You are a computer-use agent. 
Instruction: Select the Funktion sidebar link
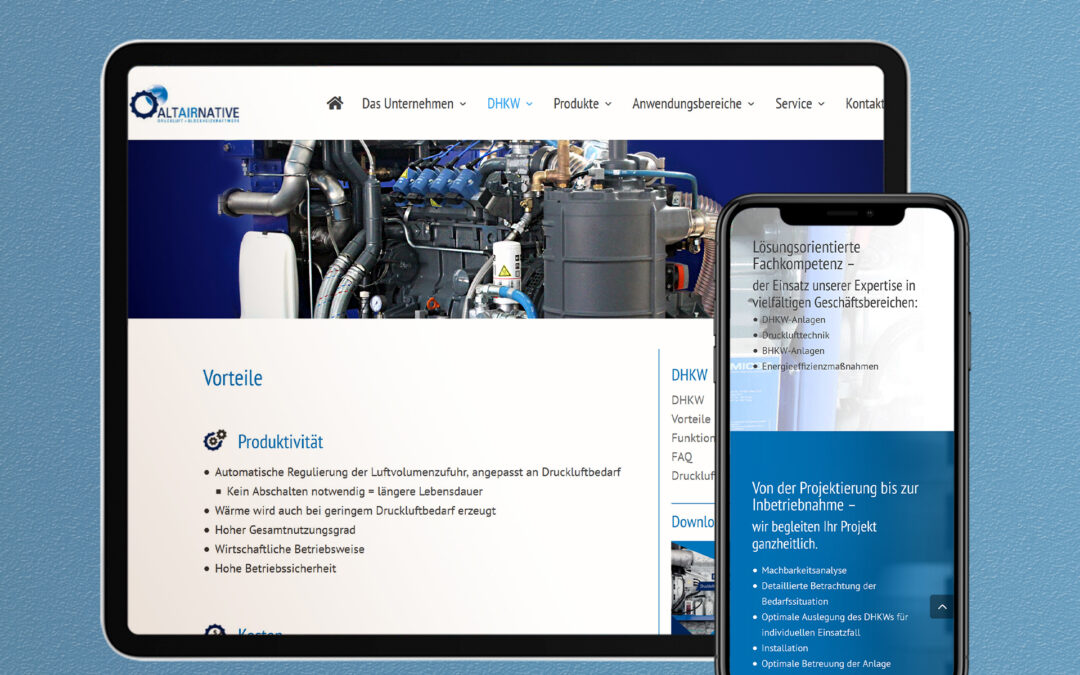(692, 437)
